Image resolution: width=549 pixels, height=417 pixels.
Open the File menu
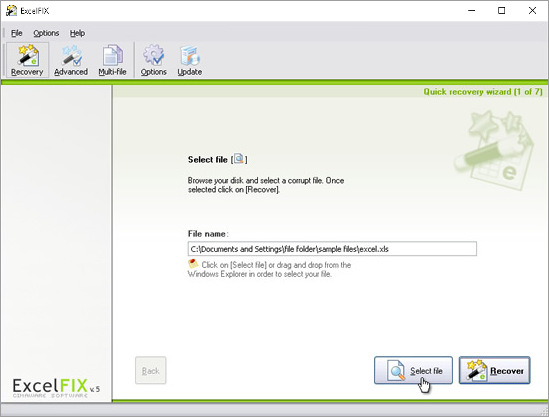click(x=16, y=33)
